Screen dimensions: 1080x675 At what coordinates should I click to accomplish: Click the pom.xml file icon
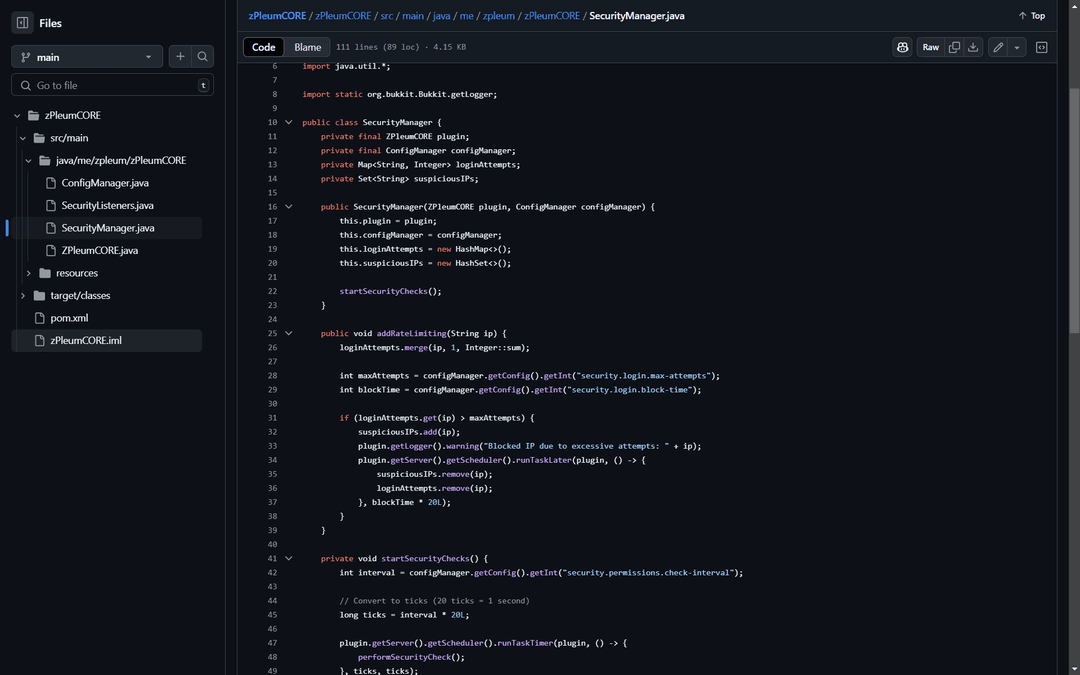pos(39,318)
